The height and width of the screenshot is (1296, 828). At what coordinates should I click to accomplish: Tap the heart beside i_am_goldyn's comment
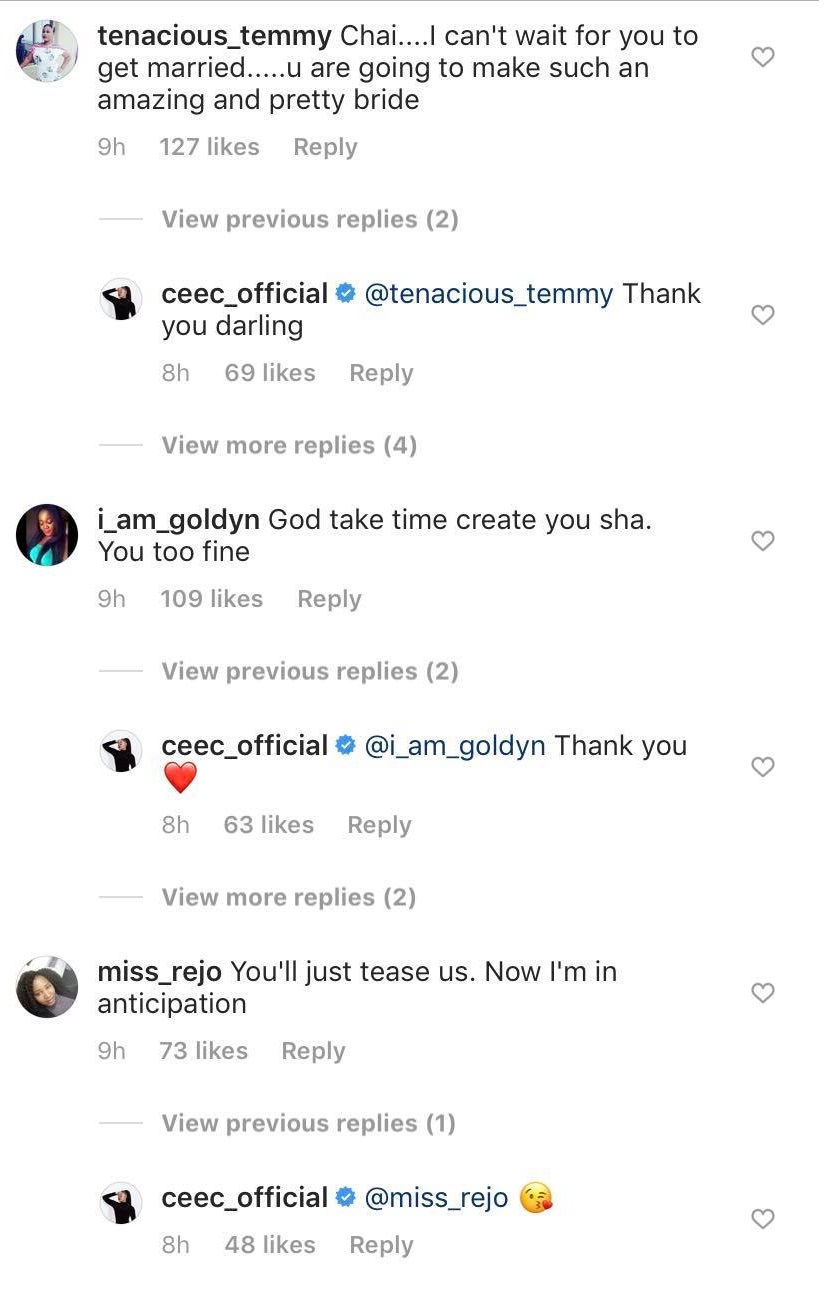[763, 541]
